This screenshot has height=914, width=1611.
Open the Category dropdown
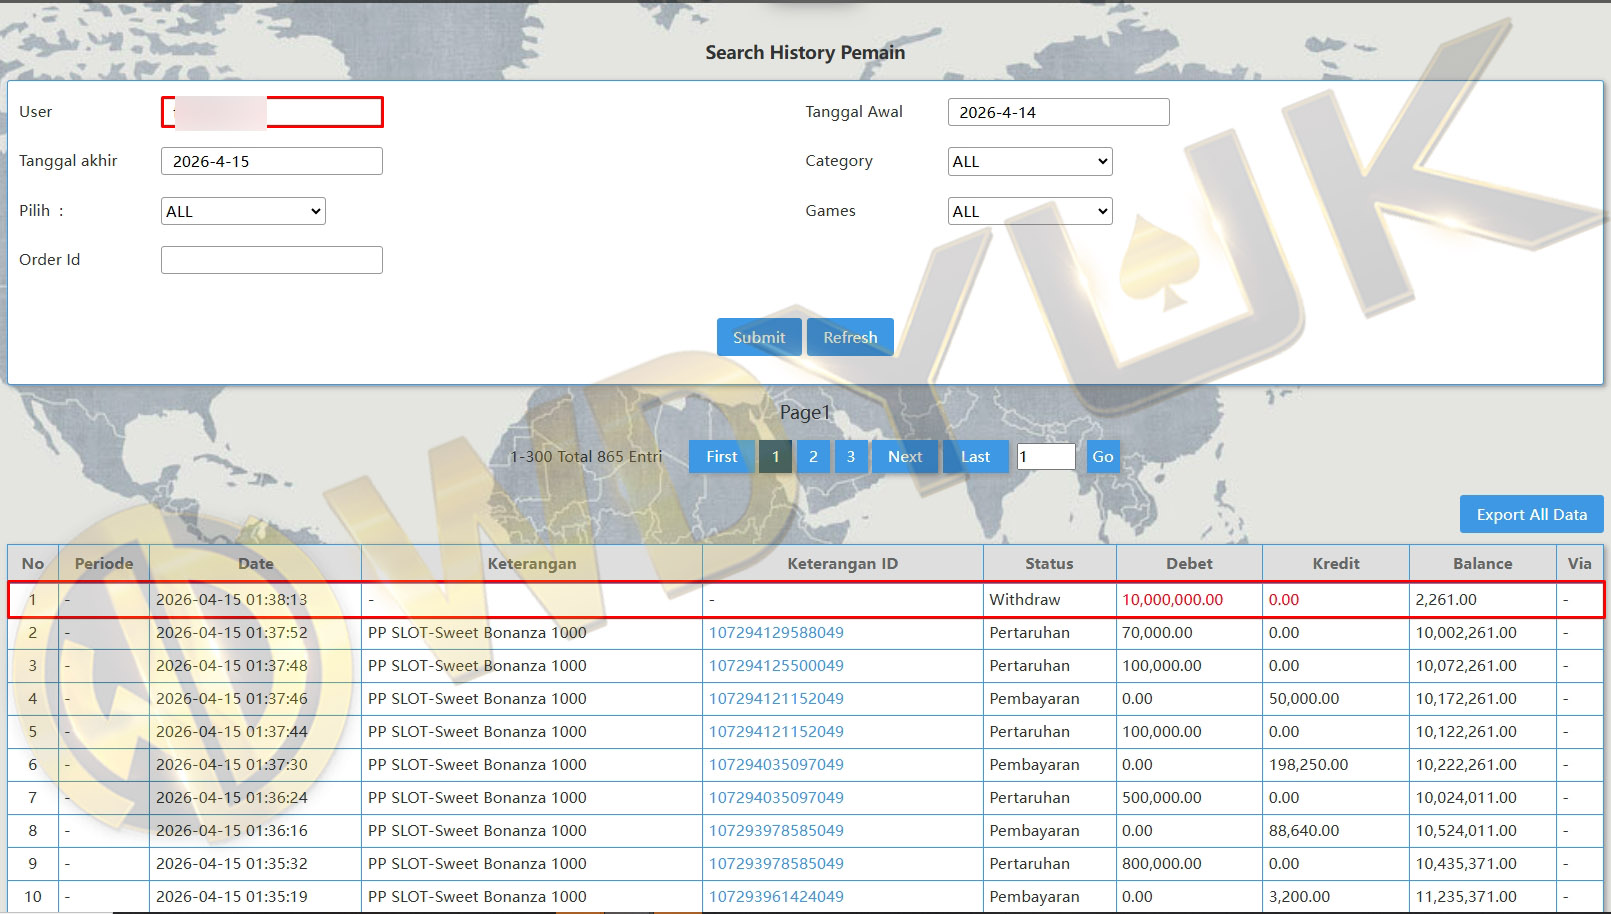pos(1029,161)
